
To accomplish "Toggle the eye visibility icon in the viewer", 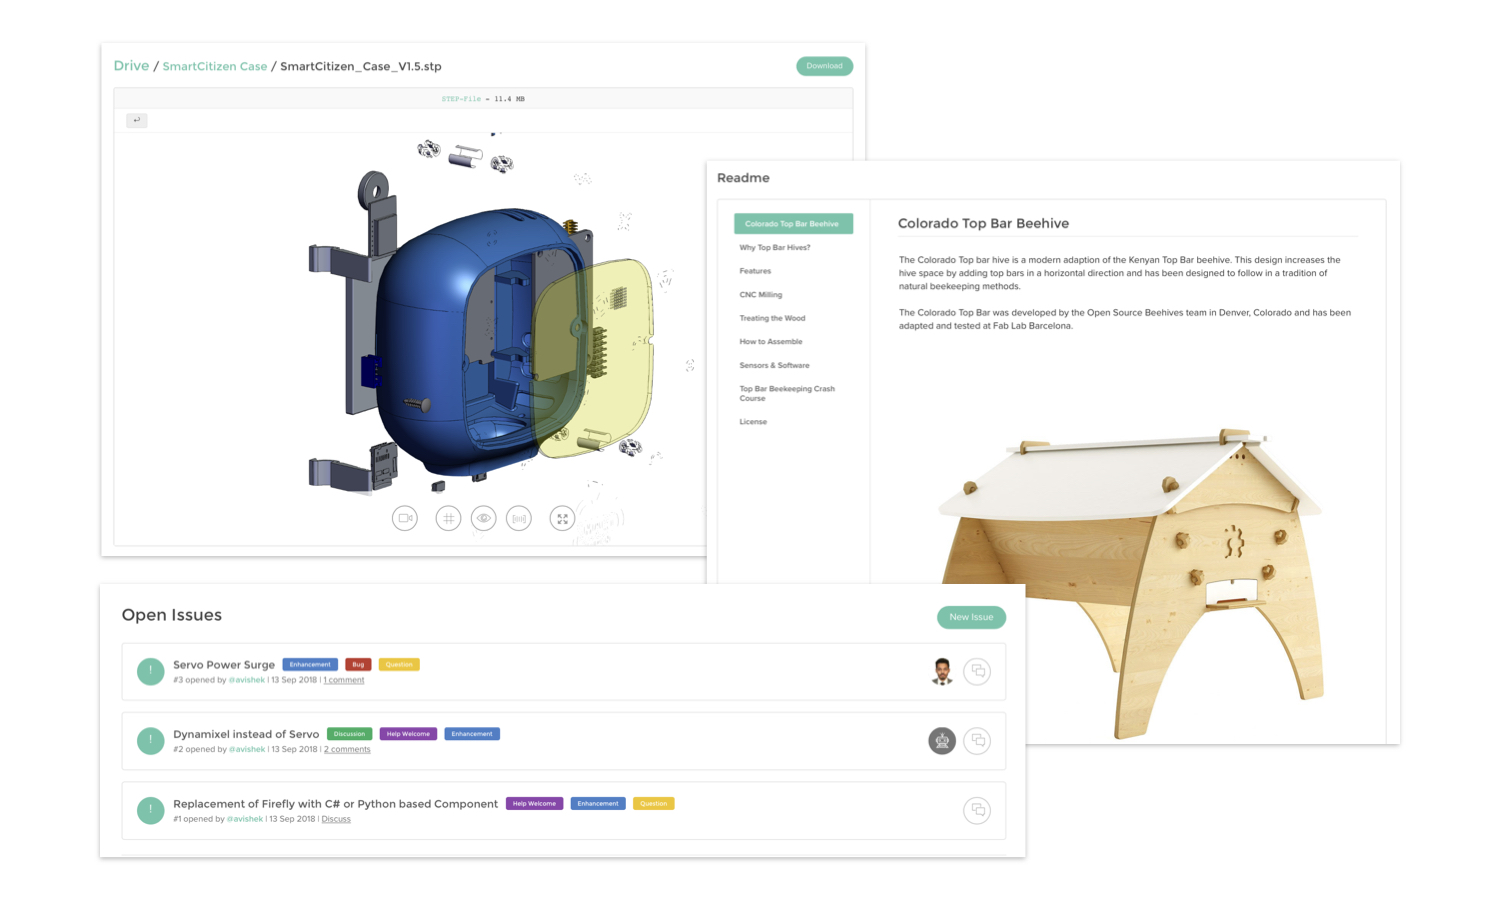I will (484, 518).
